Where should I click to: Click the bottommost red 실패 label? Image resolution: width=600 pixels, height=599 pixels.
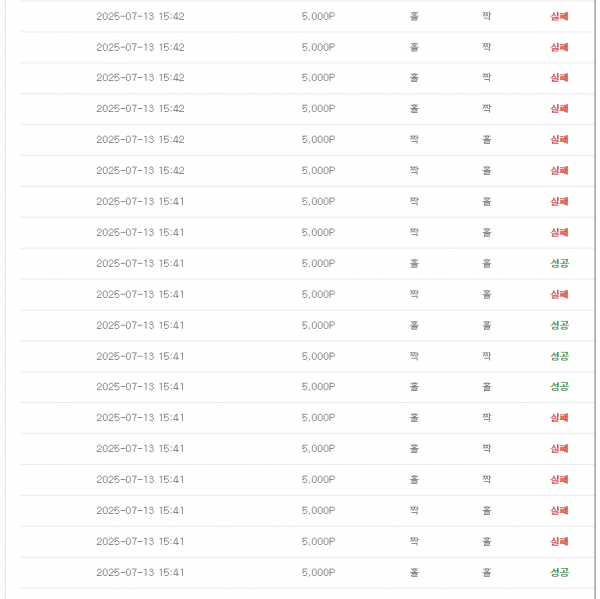tap(559, 541)
